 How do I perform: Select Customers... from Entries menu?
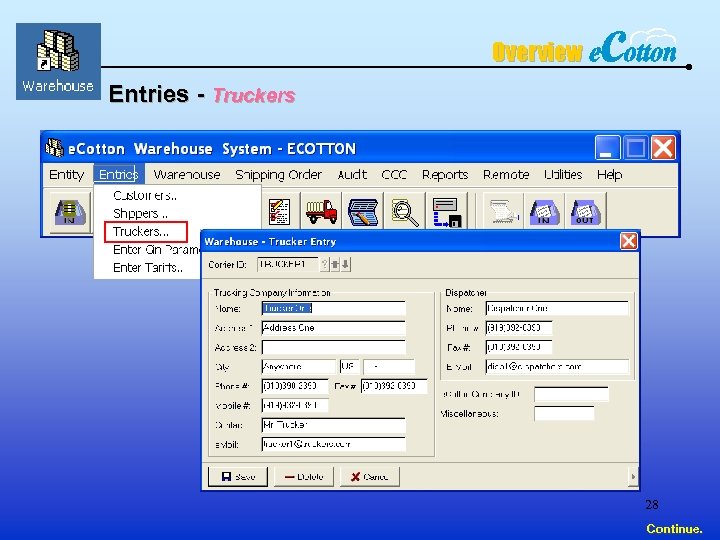click(x=145, y=196)
